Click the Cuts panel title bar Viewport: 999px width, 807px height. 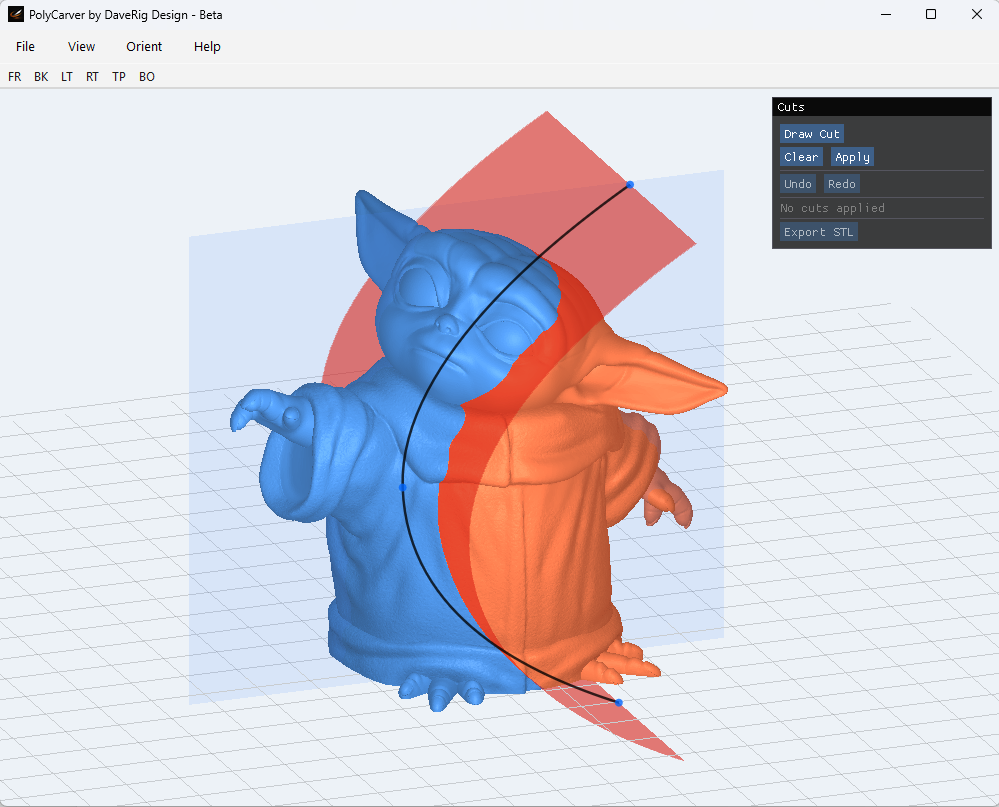point(882,107)
